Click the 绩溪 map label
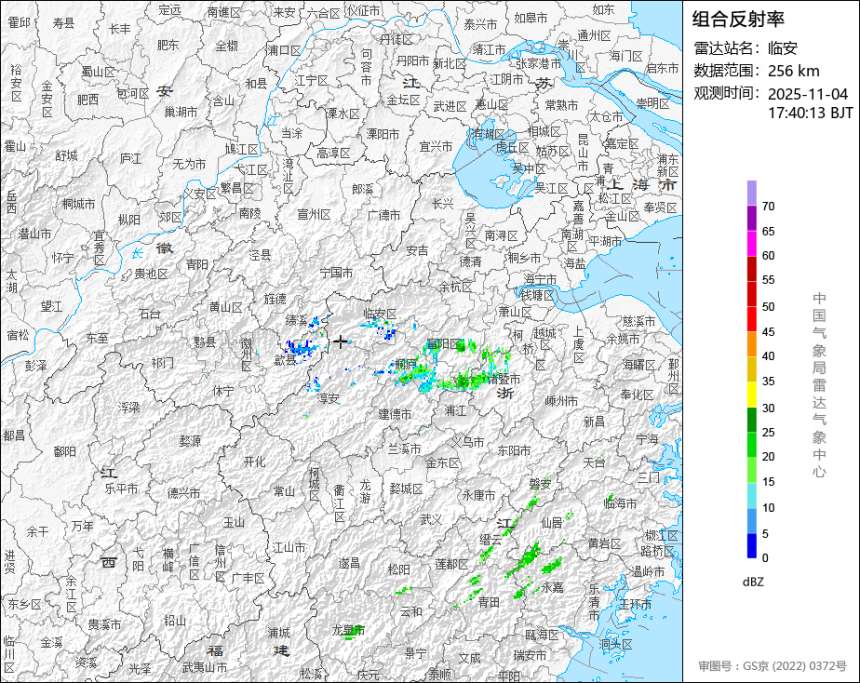The height and width of the screenshot is (683, 860). tap(297, 320)
